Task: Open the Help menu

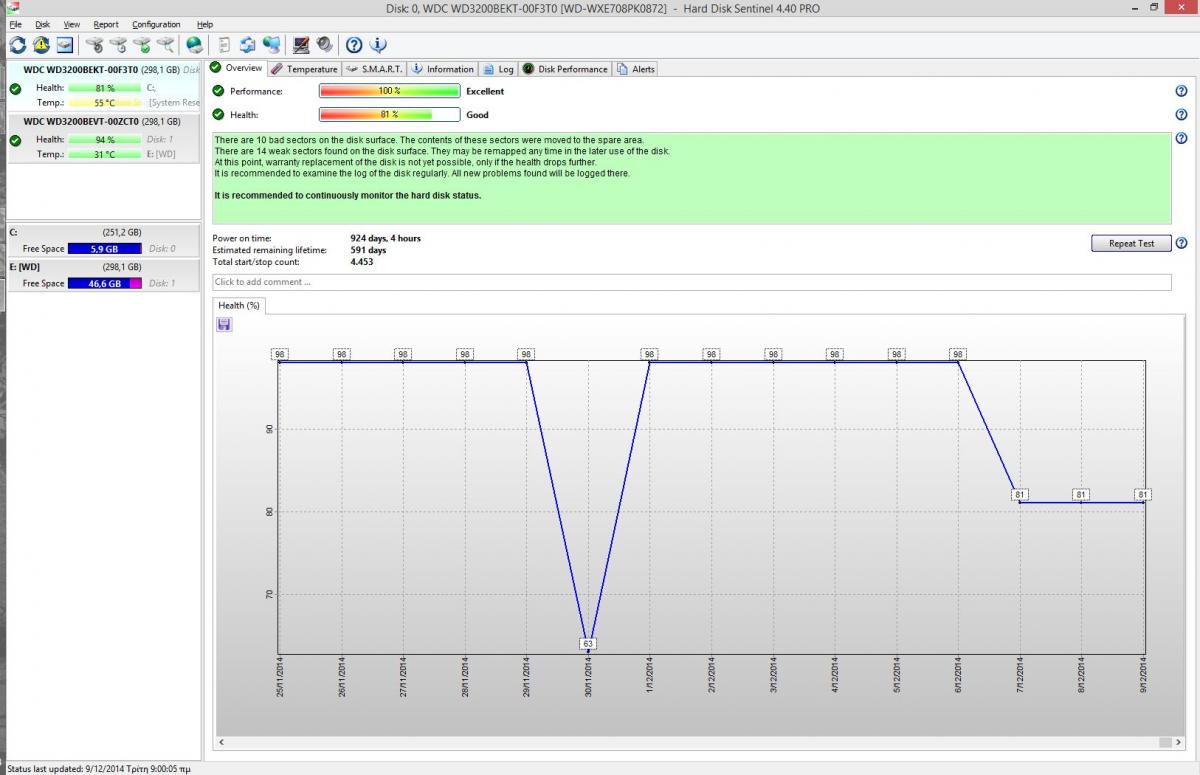Action: click(205, 24)
